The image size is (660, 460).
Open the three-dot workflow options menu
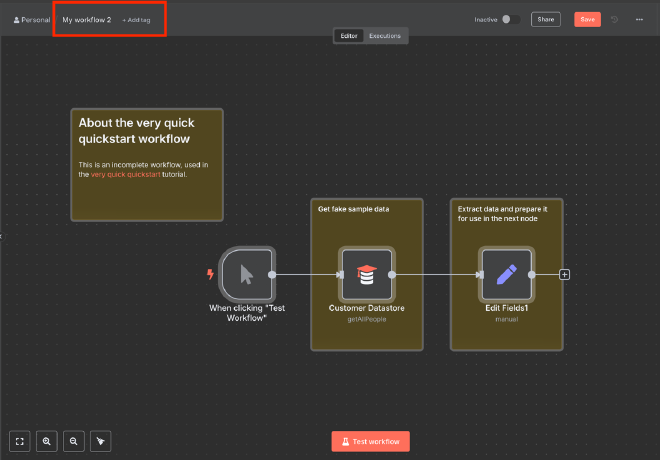pyautogui.click(x=639, y=19)
